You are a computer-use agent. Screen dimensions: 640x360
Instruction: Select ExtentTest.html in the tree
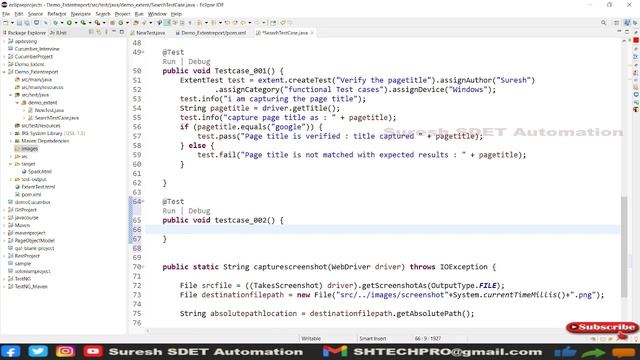click(38, 187)
